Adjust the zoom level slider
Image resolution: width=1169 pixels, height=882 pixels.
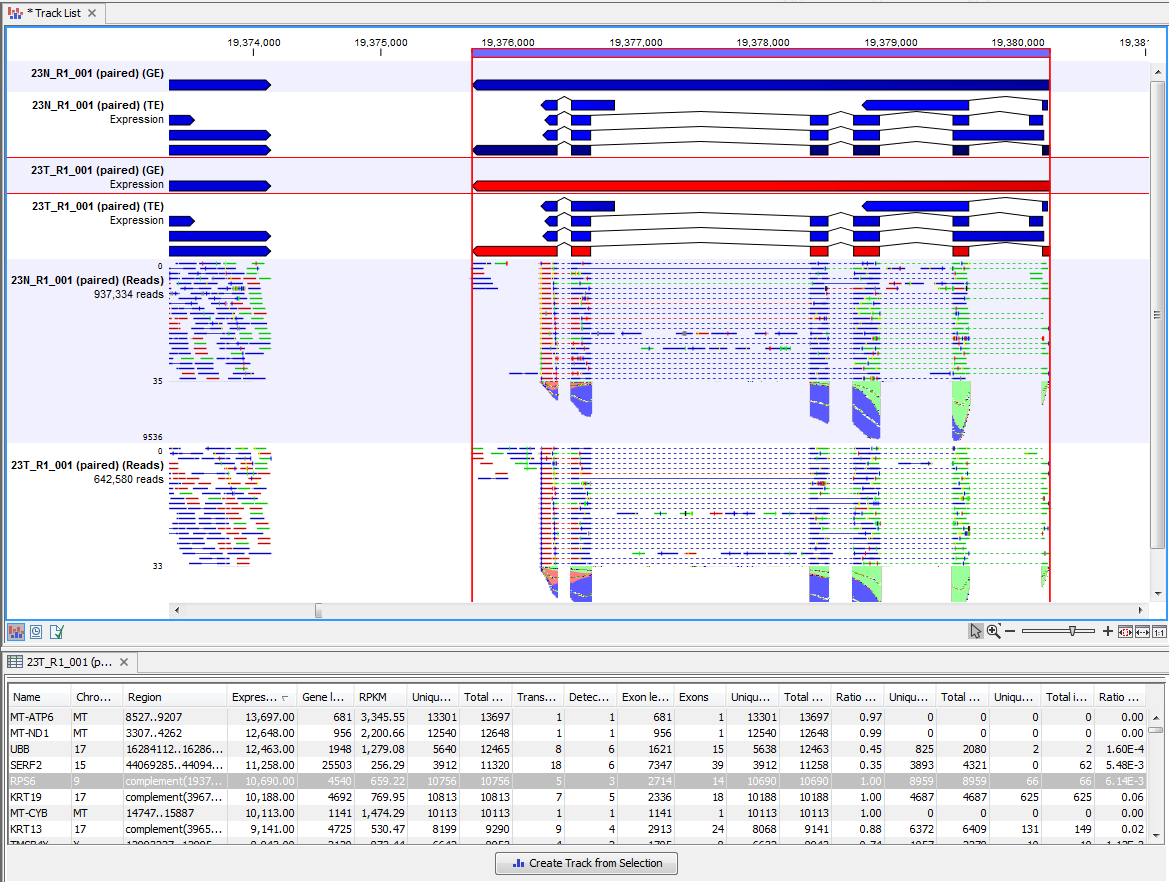(1072, 631)
